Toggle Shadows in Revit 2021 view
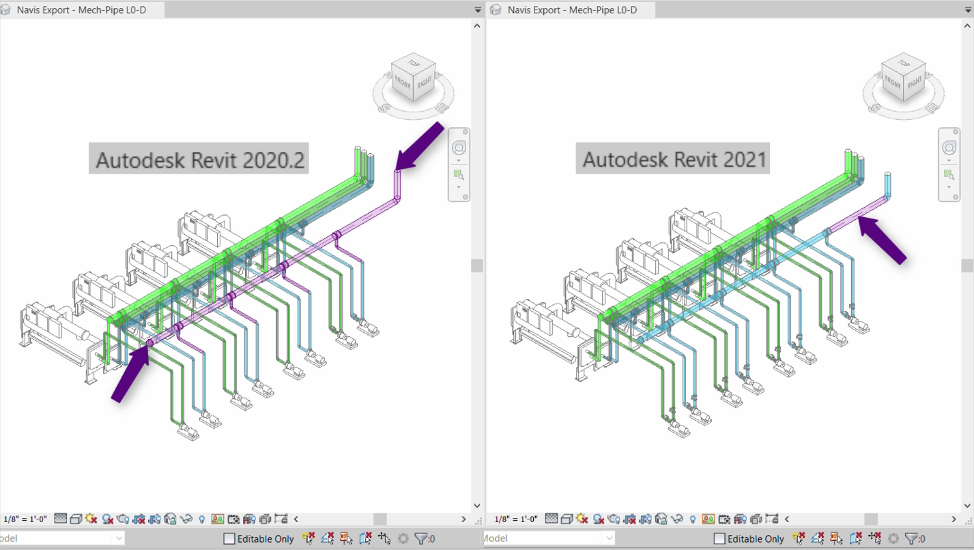 (x=598, y=518)
